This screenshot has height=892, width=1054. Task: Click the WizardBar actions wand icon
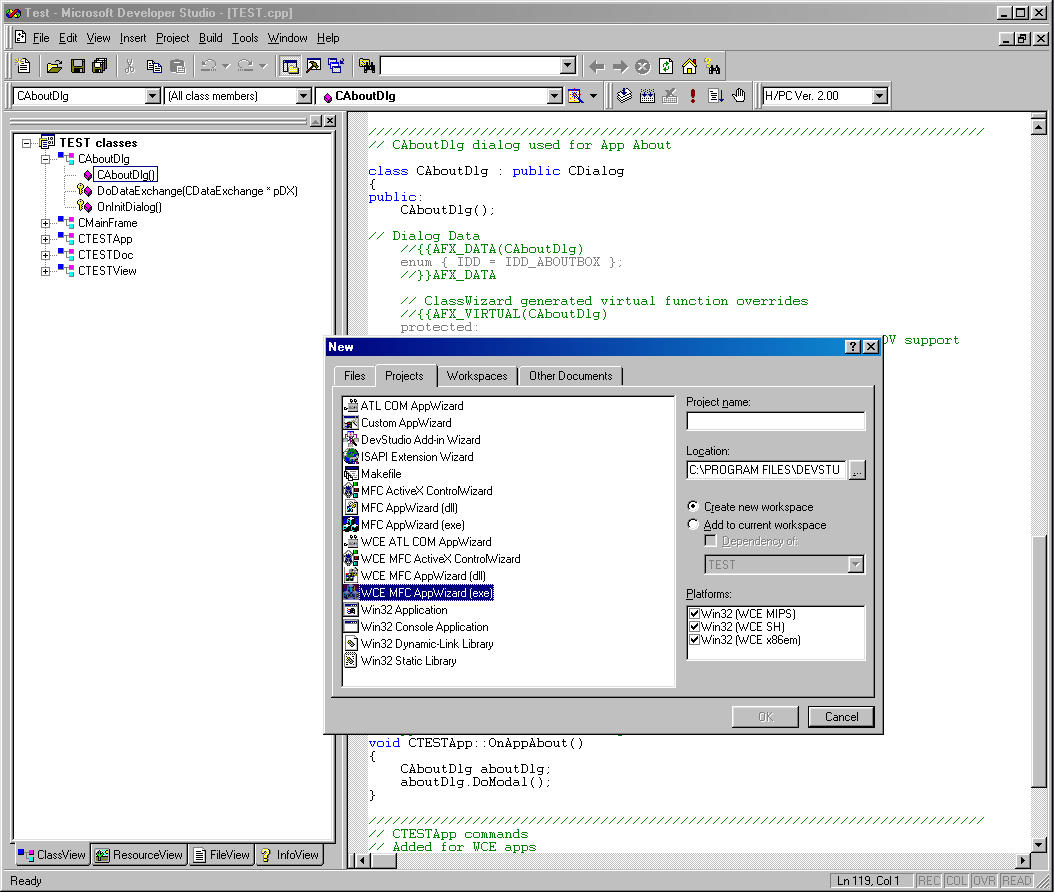575,96
